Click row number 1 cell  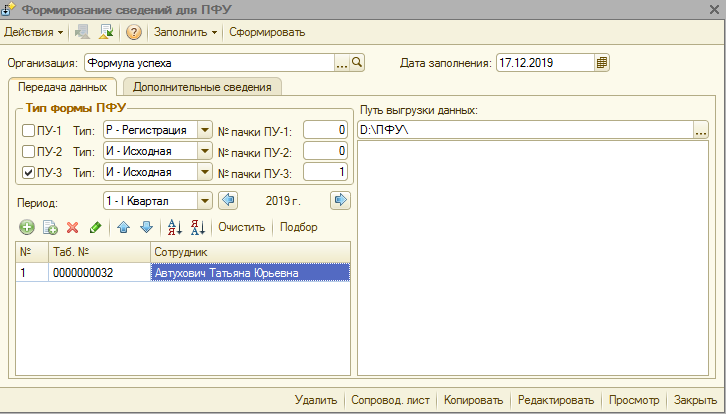(32, 273)
